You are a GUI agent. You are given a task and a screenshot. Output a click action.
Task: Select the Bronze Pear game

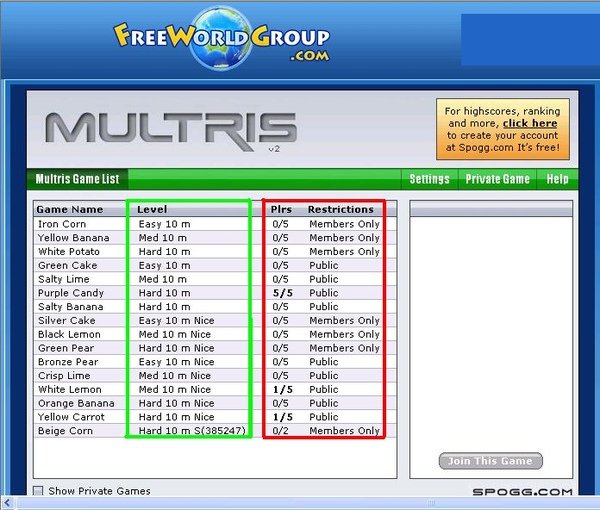coord(215,362)
